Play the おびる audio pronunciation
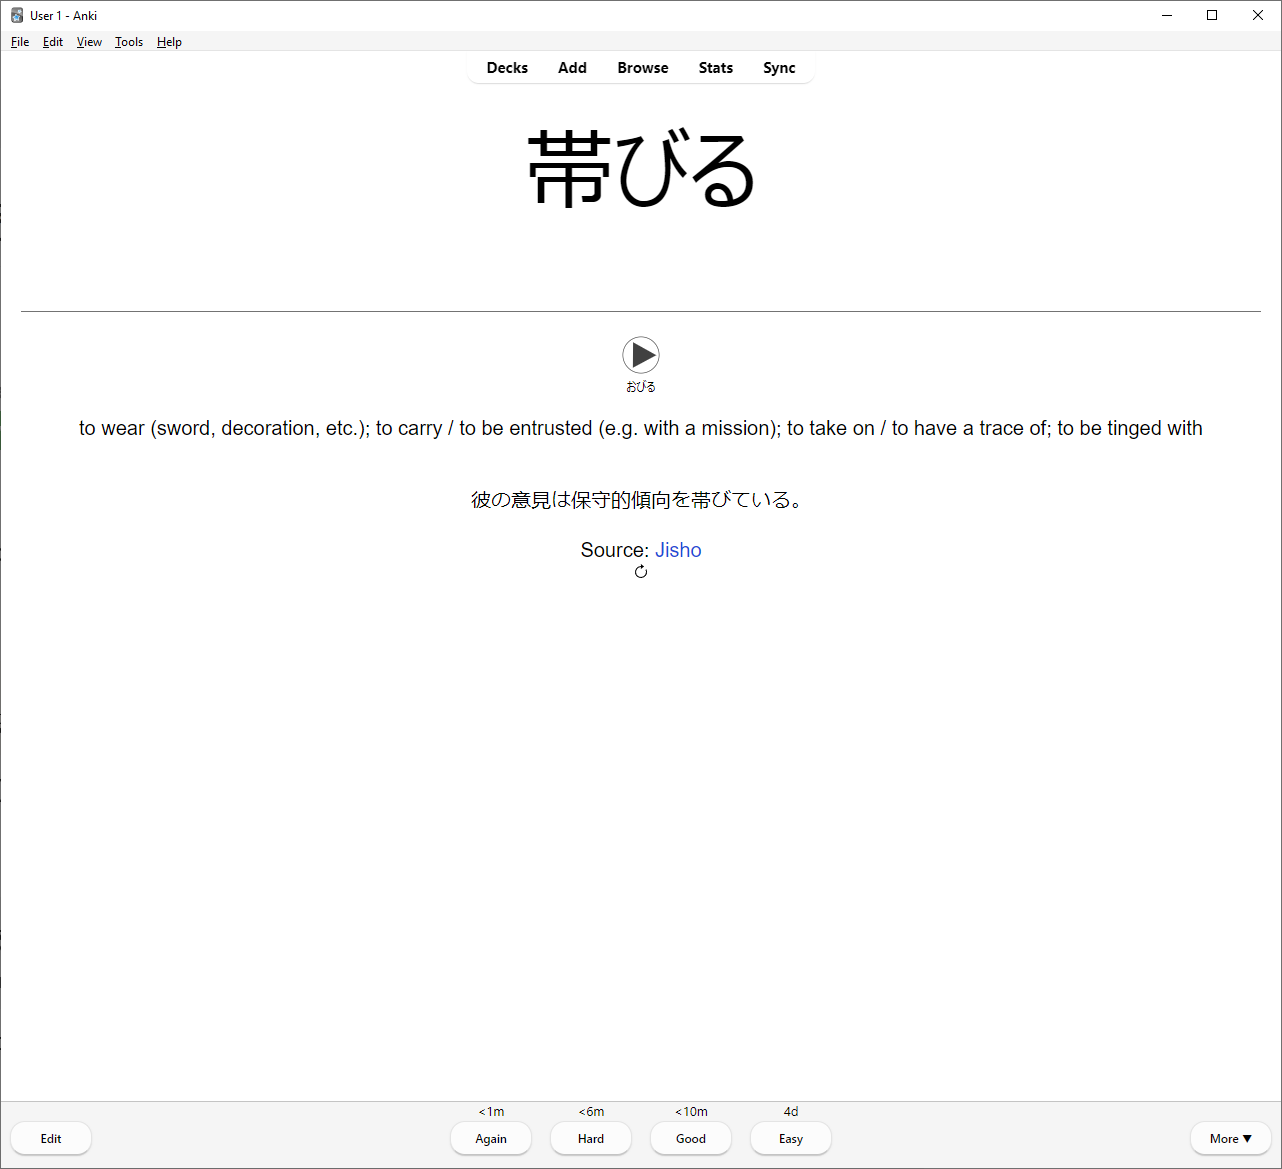This screenshot has width=1282, height=1169. pyautogui.click(x=641, y=355)
